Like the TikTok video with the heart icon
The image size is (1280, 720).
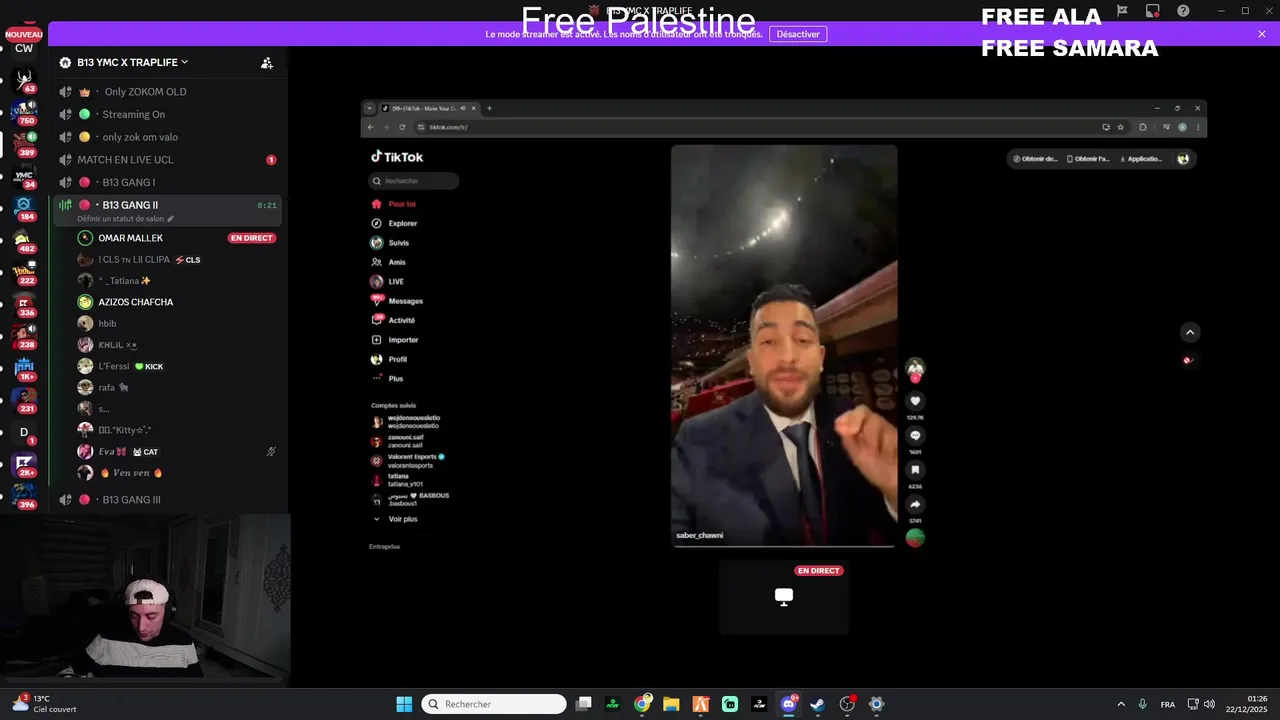point(915,401)
